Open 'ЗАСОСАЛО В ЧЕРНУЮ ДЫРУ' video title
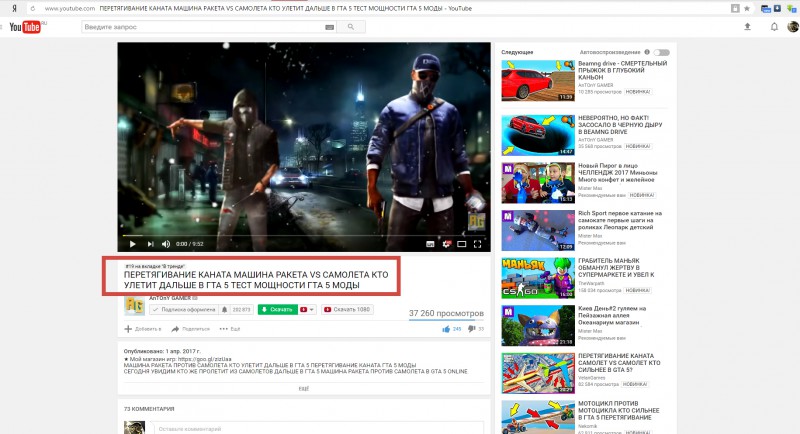This screenshot has width=800, height=434. coord(620,125)
